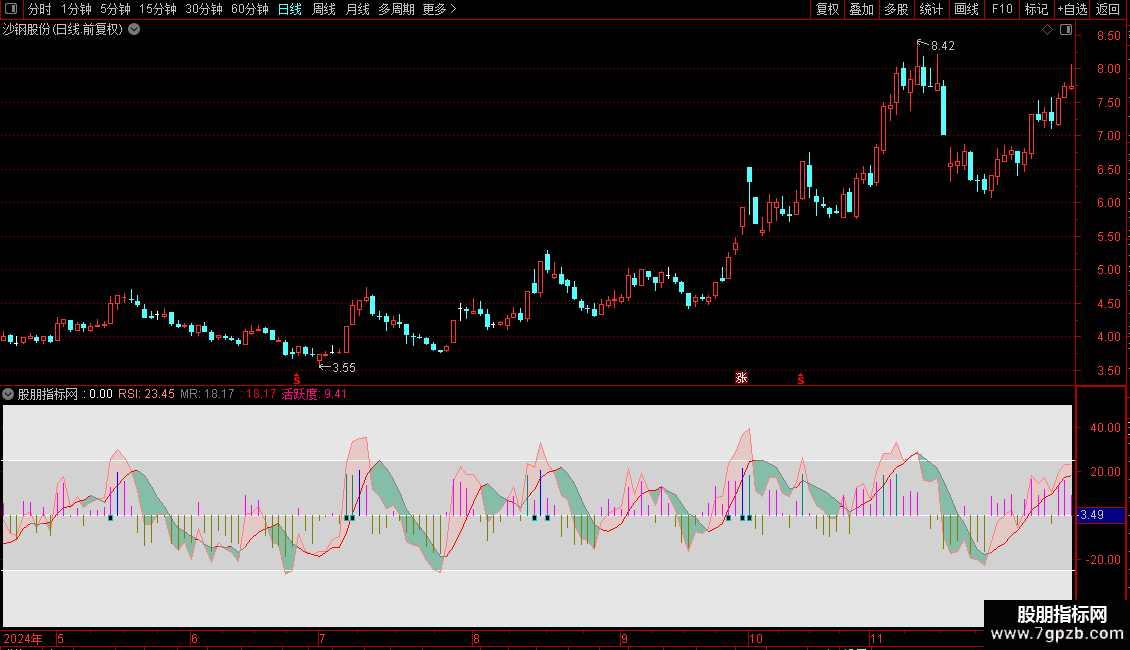Switch to 分时 chart tab

pos(40,9)
